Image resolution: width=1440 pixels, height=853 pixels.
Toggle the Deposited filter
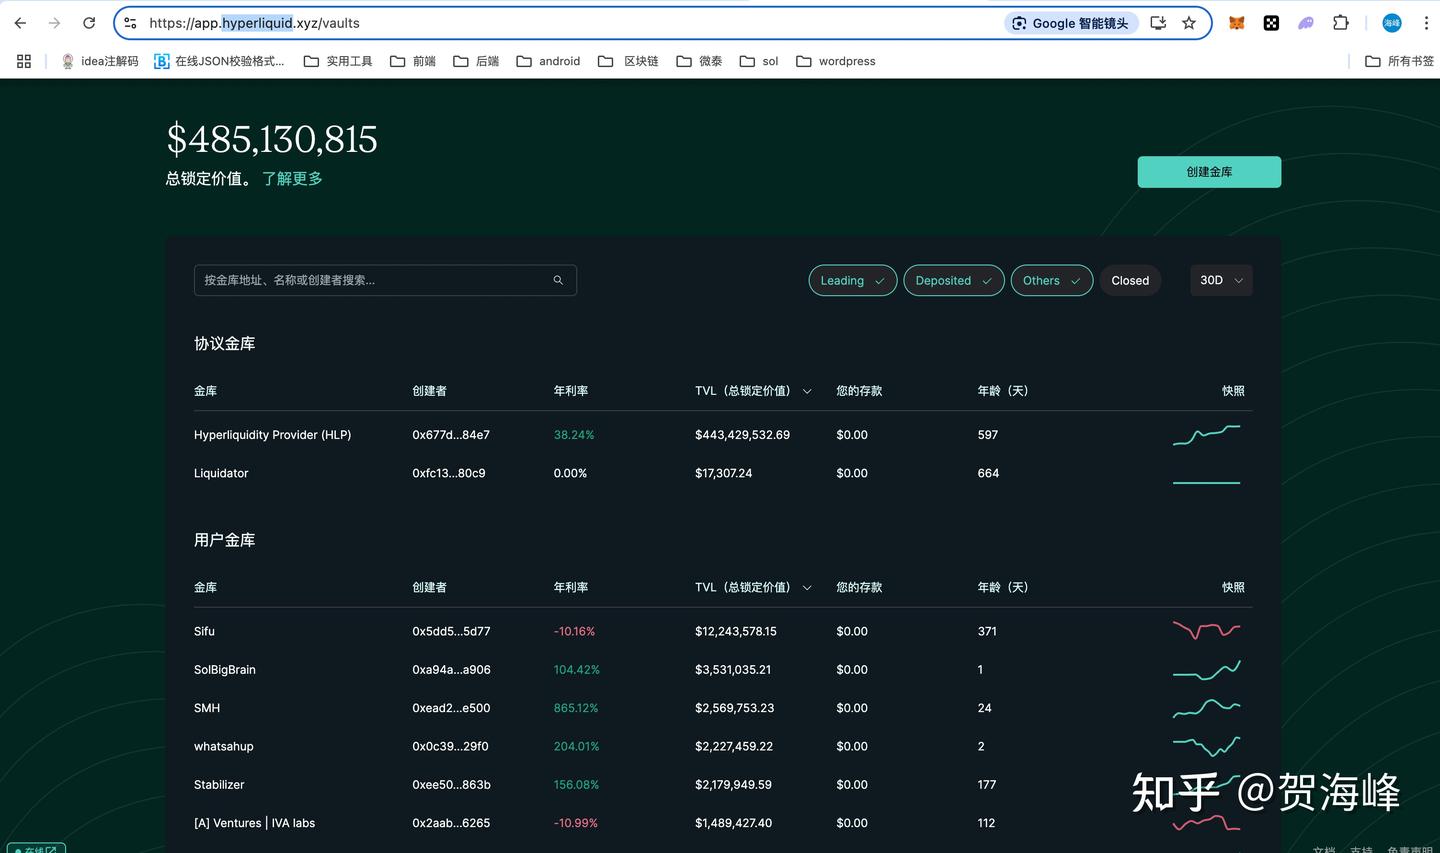click(x=954, y=281)
